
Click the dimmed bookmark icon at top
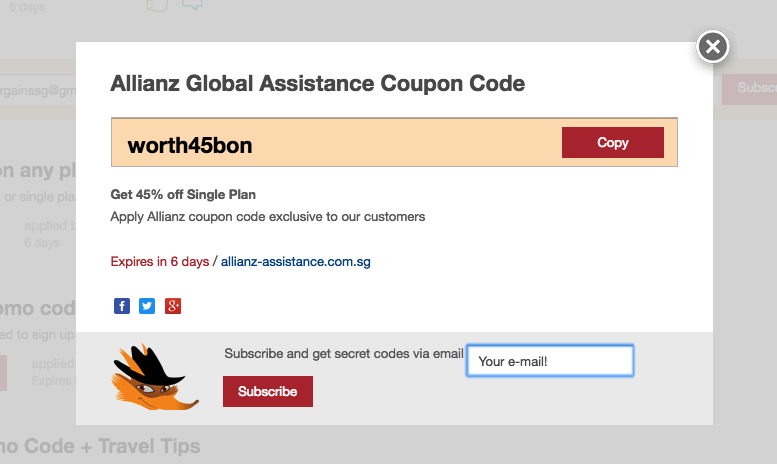pyautogui.click(x=157, y=5)
